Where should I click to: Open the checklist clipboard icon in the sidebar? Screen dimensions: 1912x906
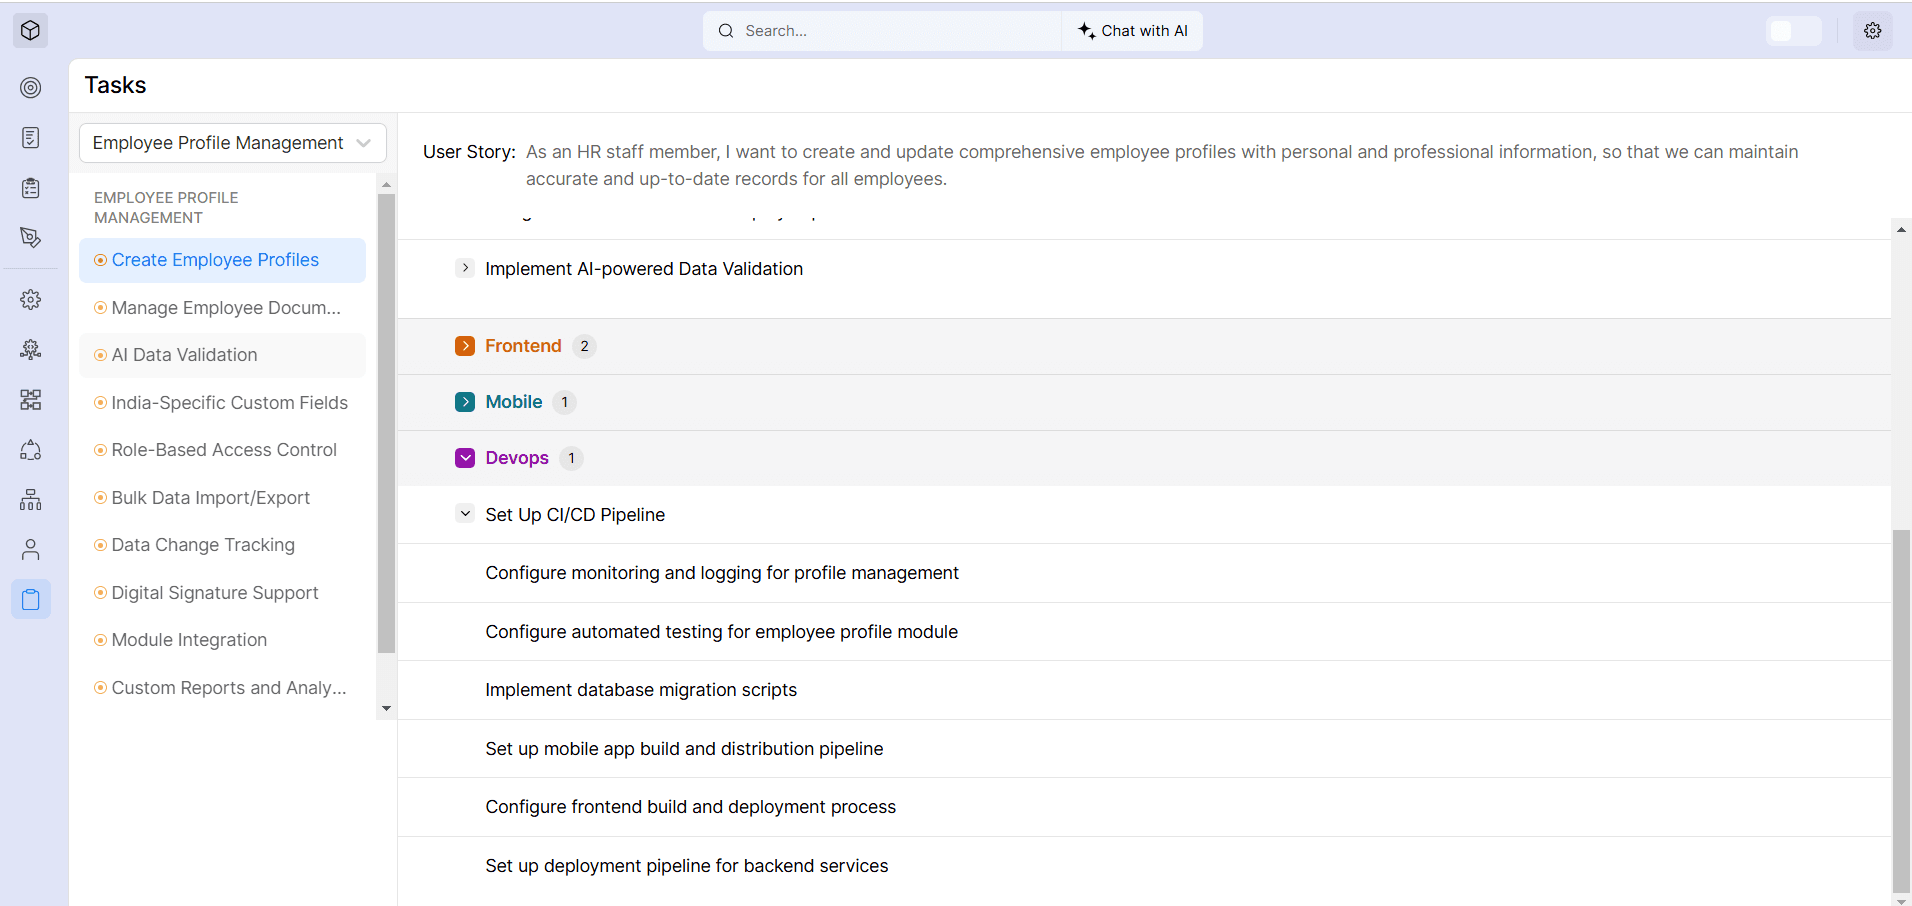coord(30,187)
